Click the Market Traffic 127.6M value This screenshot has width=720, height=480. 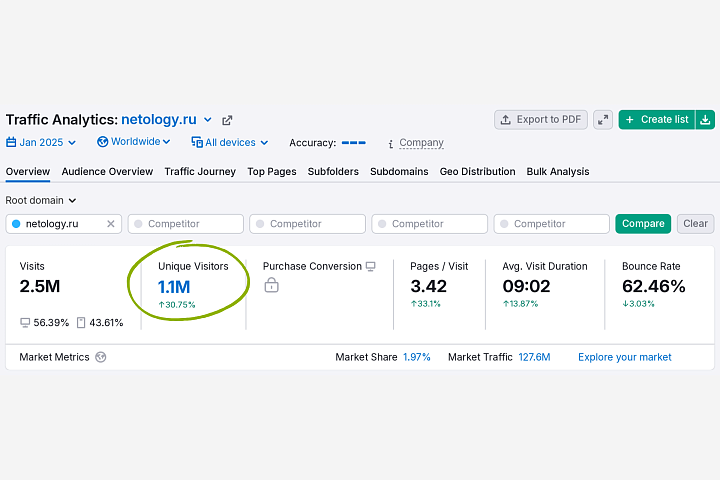pos(534,357)
